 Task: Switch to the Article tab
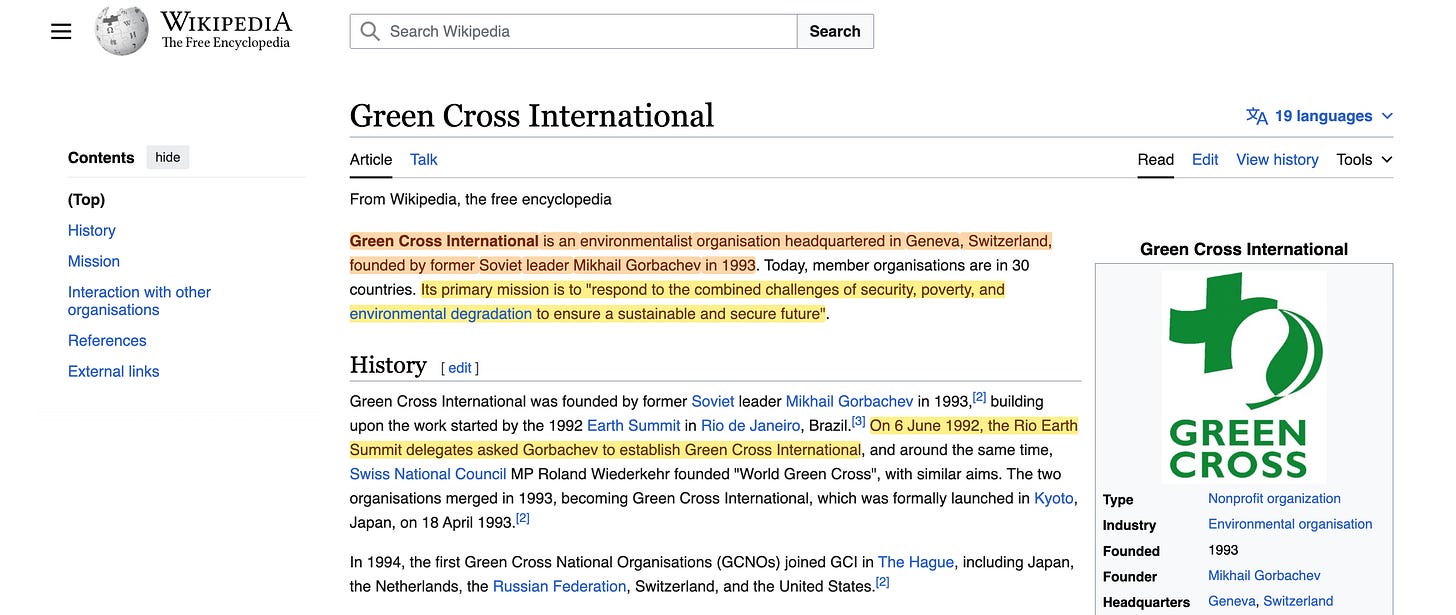pyautogui.click(x=371, y=159)
